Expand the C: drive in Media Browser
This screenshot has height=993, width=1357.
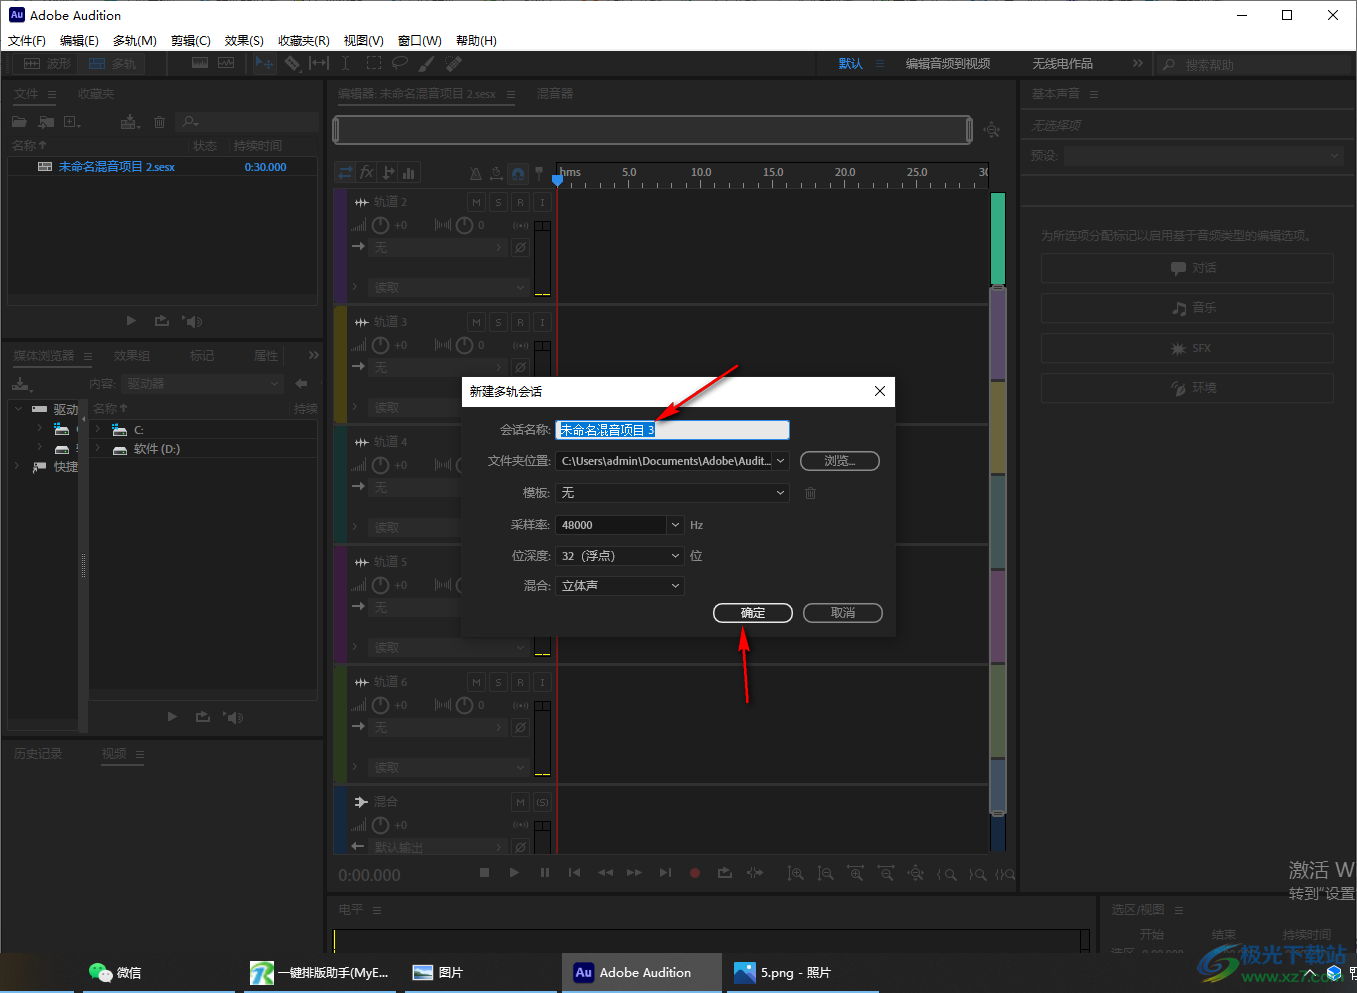98,429
